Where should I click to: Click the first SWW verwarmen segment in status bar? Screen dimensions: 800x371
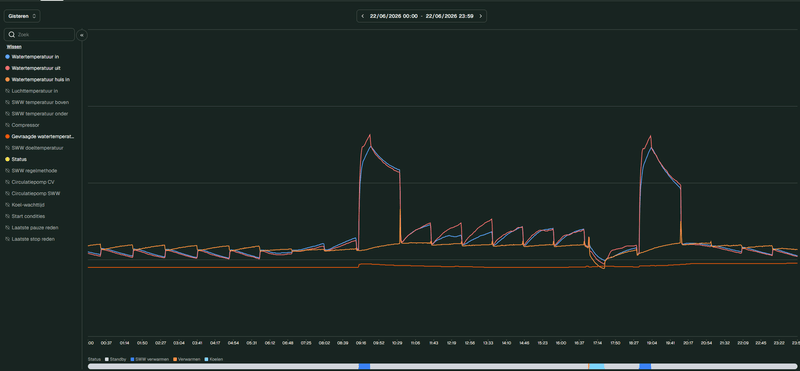(364, 366)
